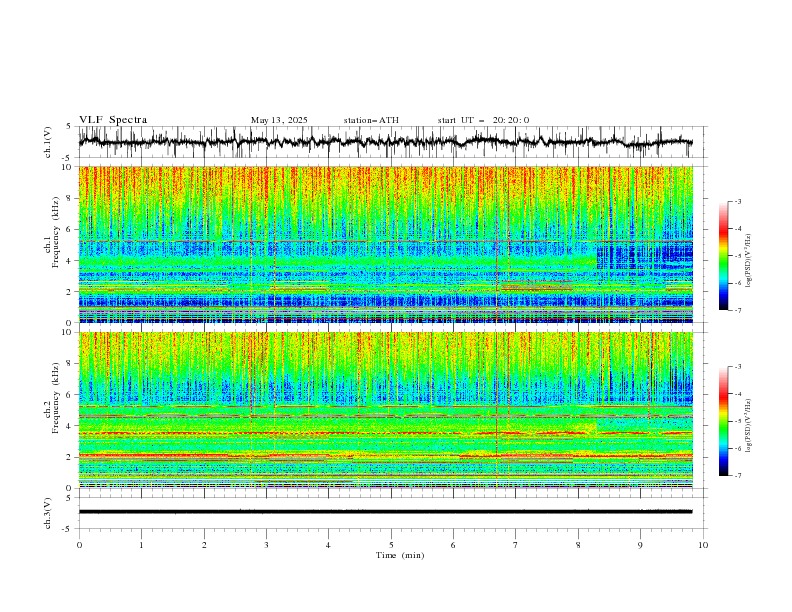The width and height of the screenshot is (792, 612).
Task: Click time axis tick label "1"
Action: click(x=141, y=545)
